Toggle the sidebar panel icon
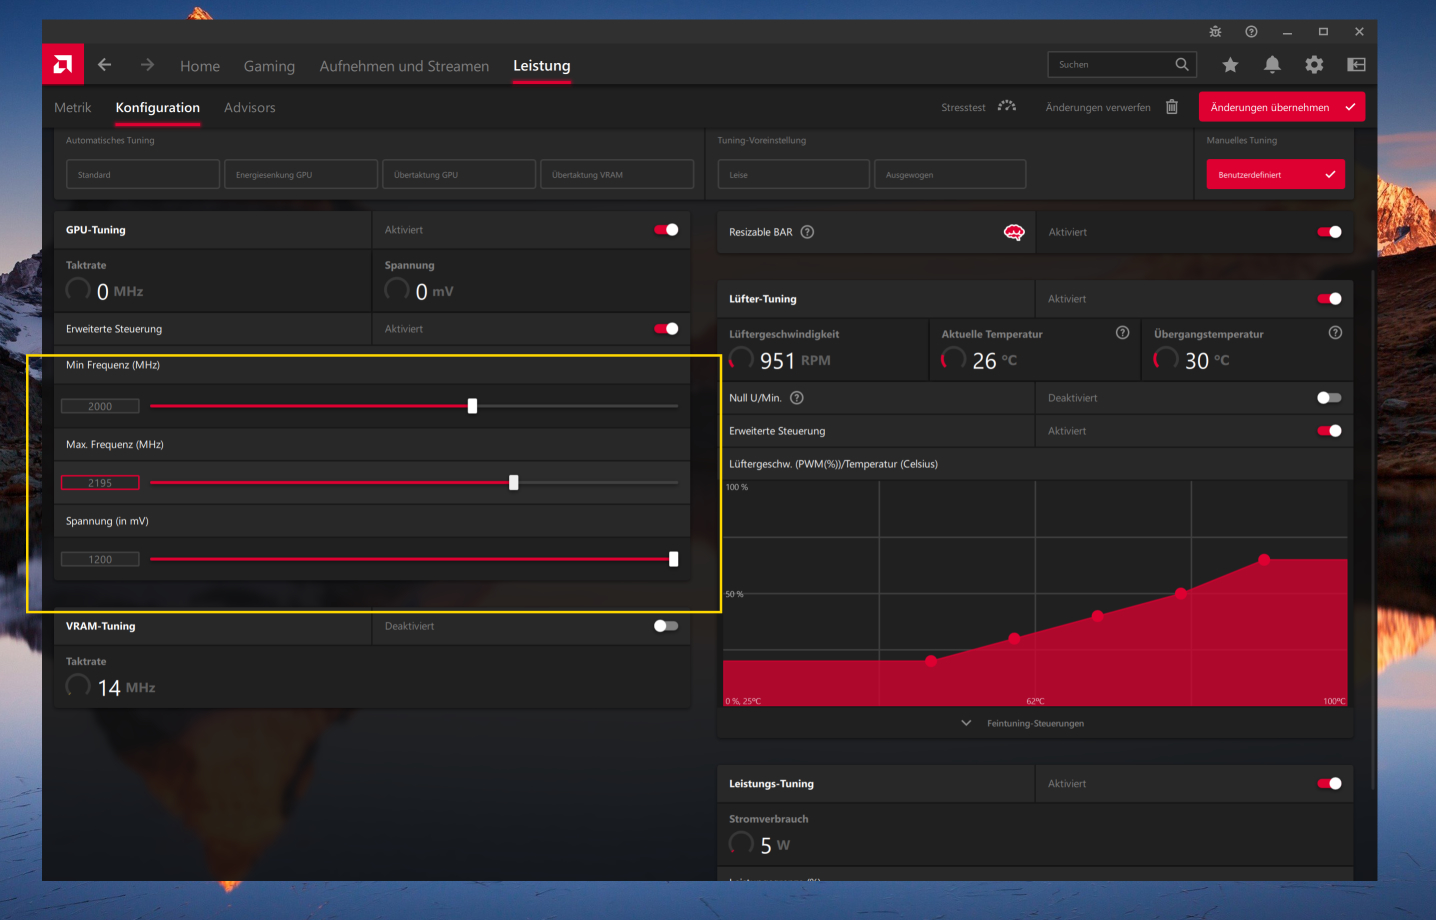The width and height of the screenshot is (1436, 920). coord(1356,65)
